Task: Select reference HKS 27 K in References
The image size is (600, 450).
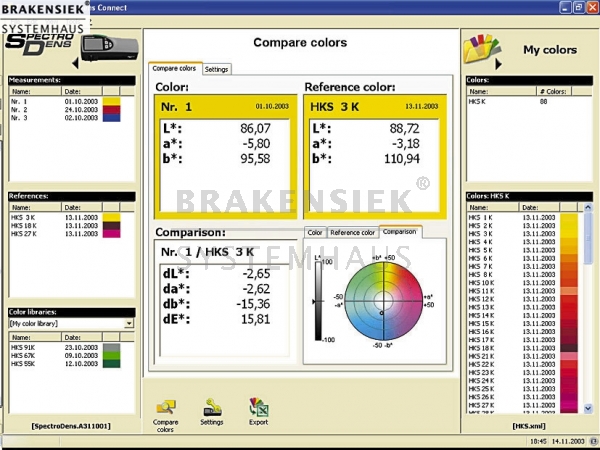Action: pyautogui.click(x=65, y=233)
